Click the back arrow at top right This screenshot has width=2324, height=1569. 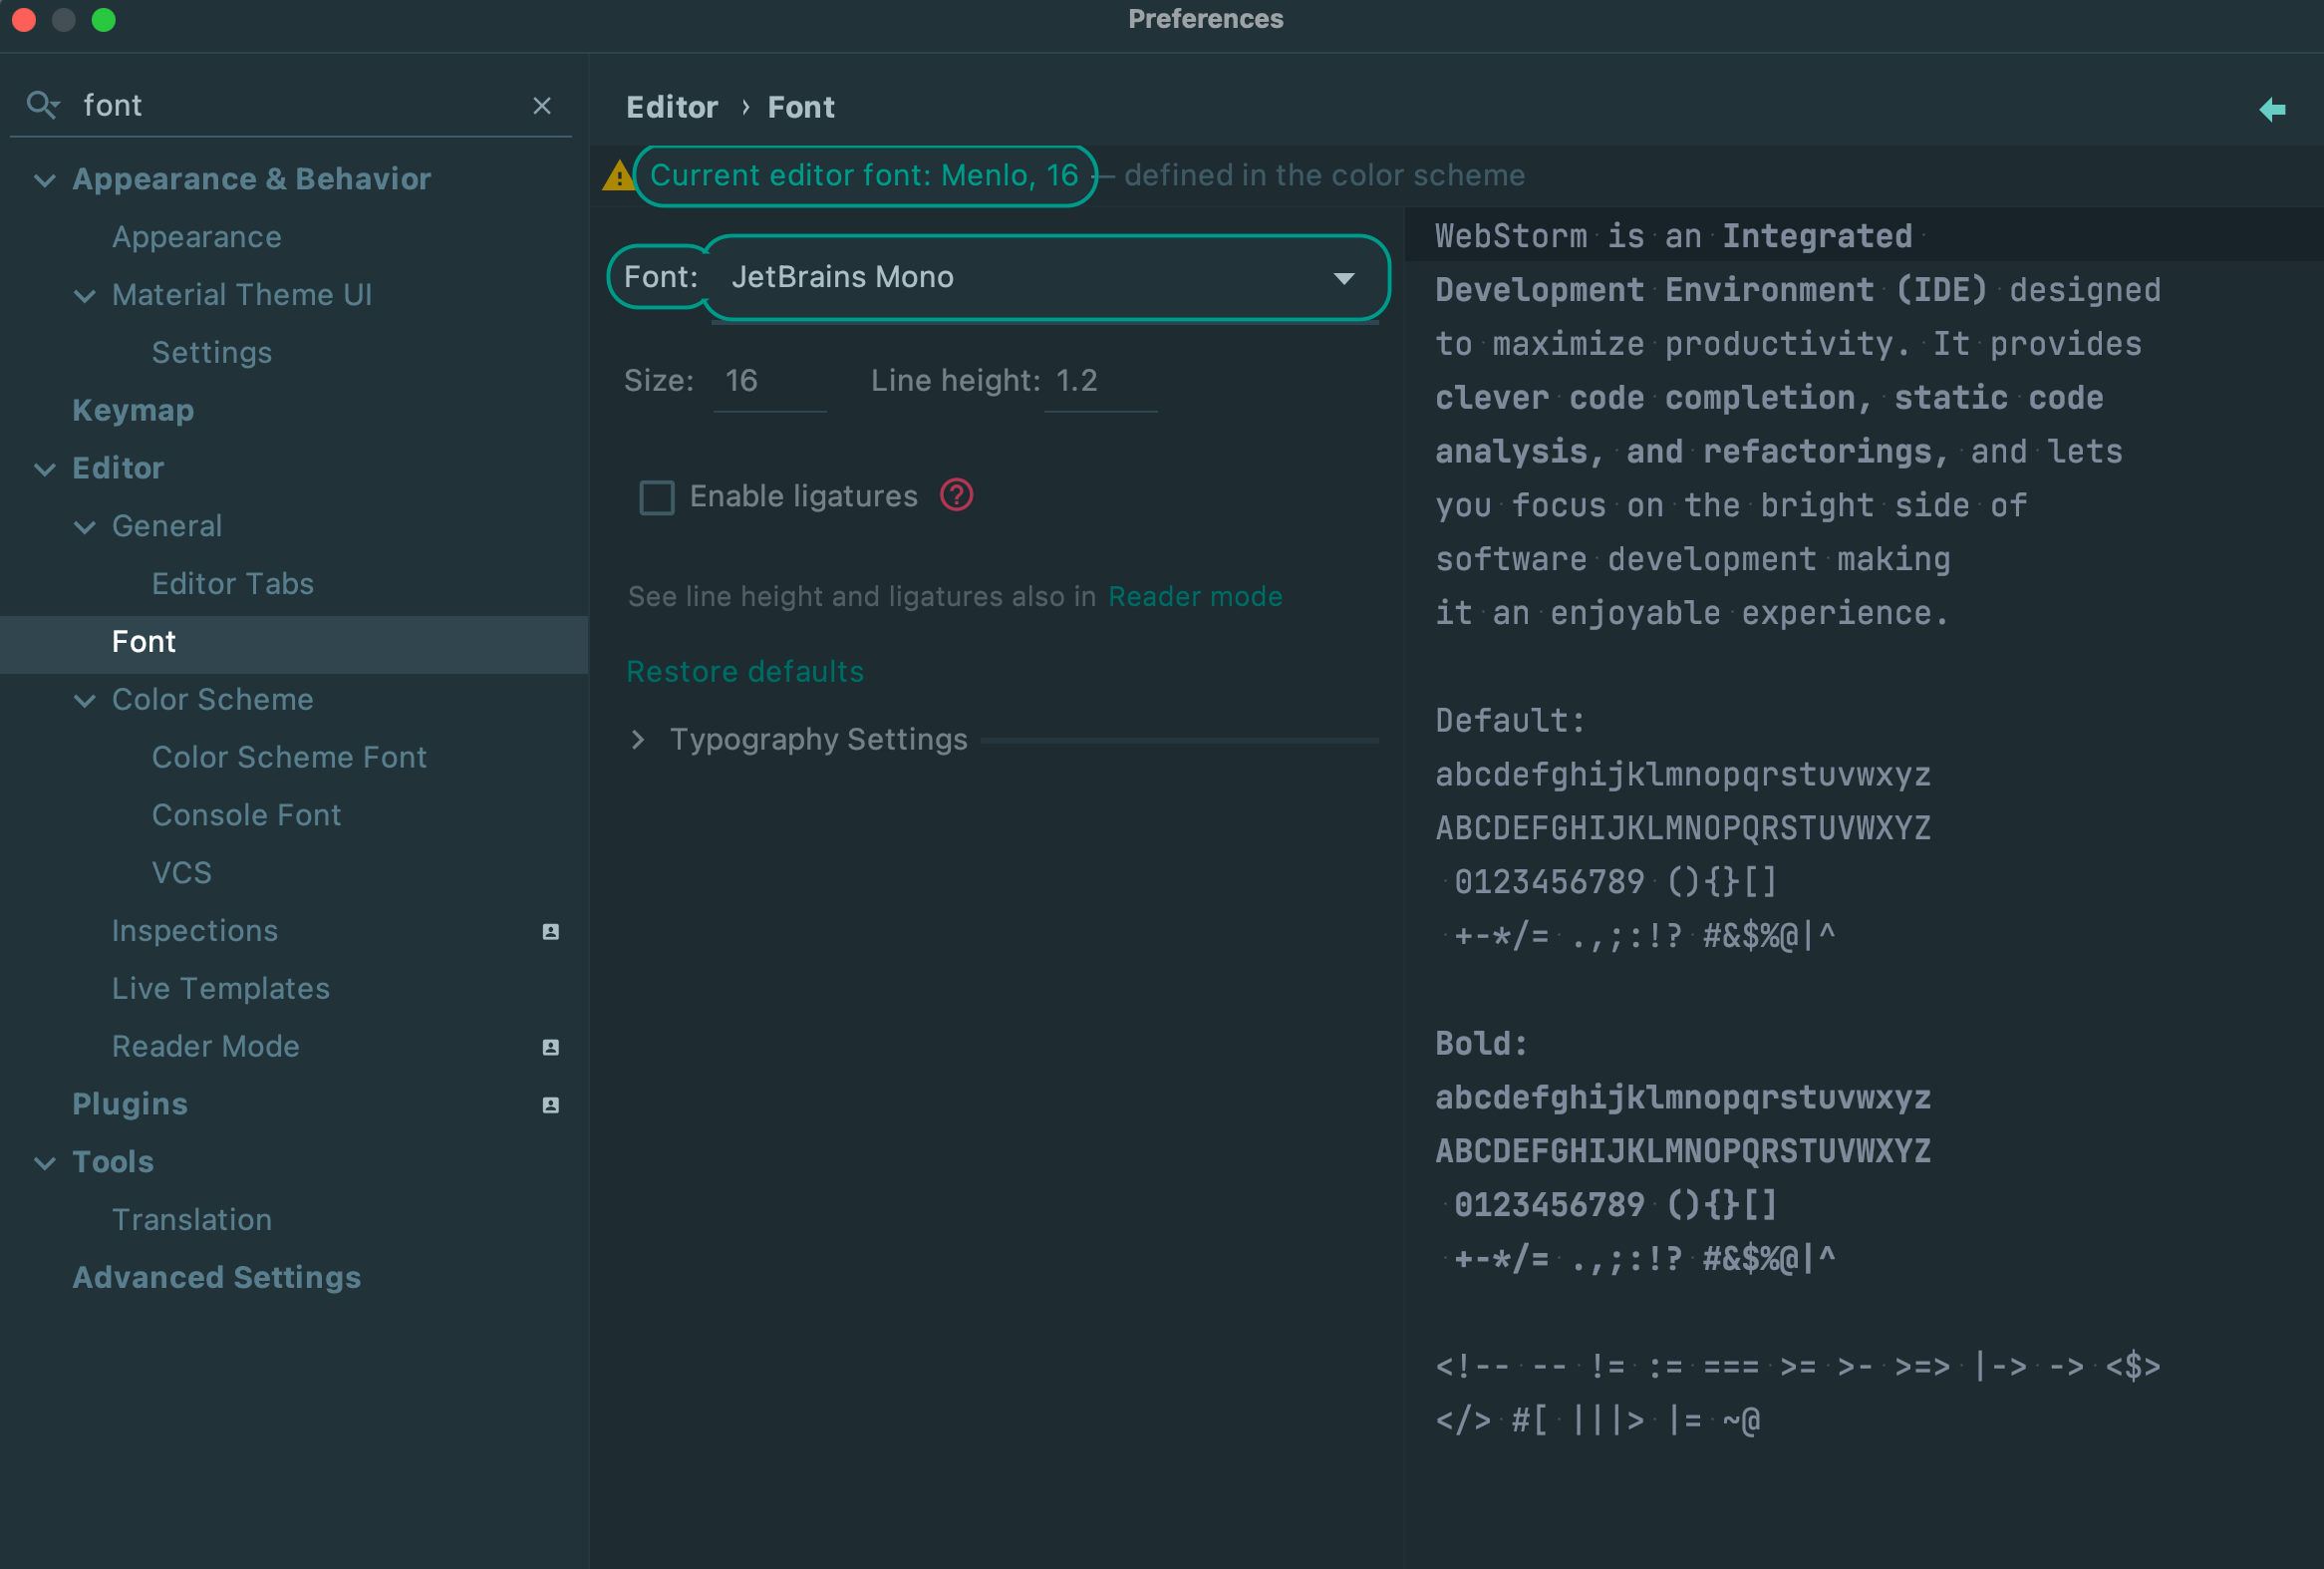click(2273, 110)
